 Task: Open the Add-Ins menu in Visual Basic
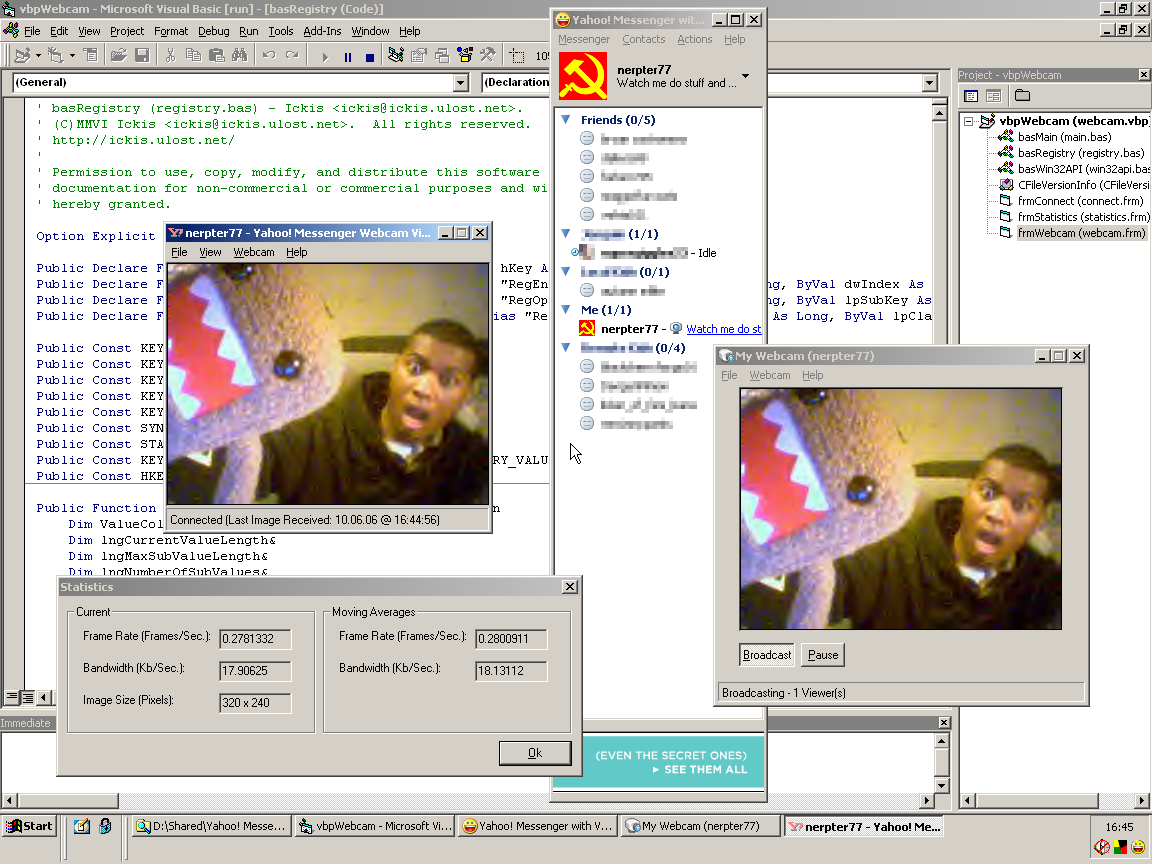click(323, 31)
